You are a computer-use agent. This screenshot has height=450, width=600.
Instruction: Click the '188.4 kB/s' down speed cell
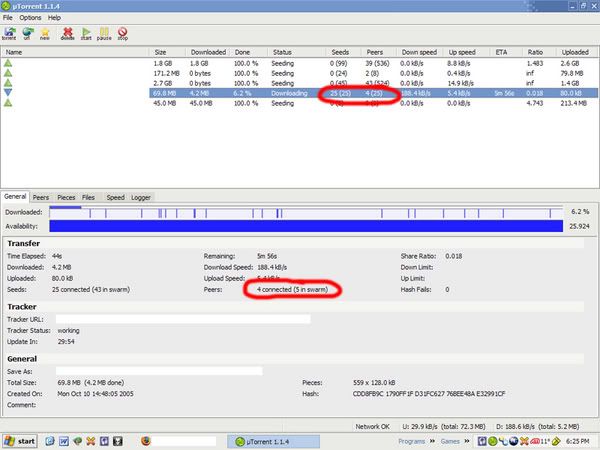point(416,93)
